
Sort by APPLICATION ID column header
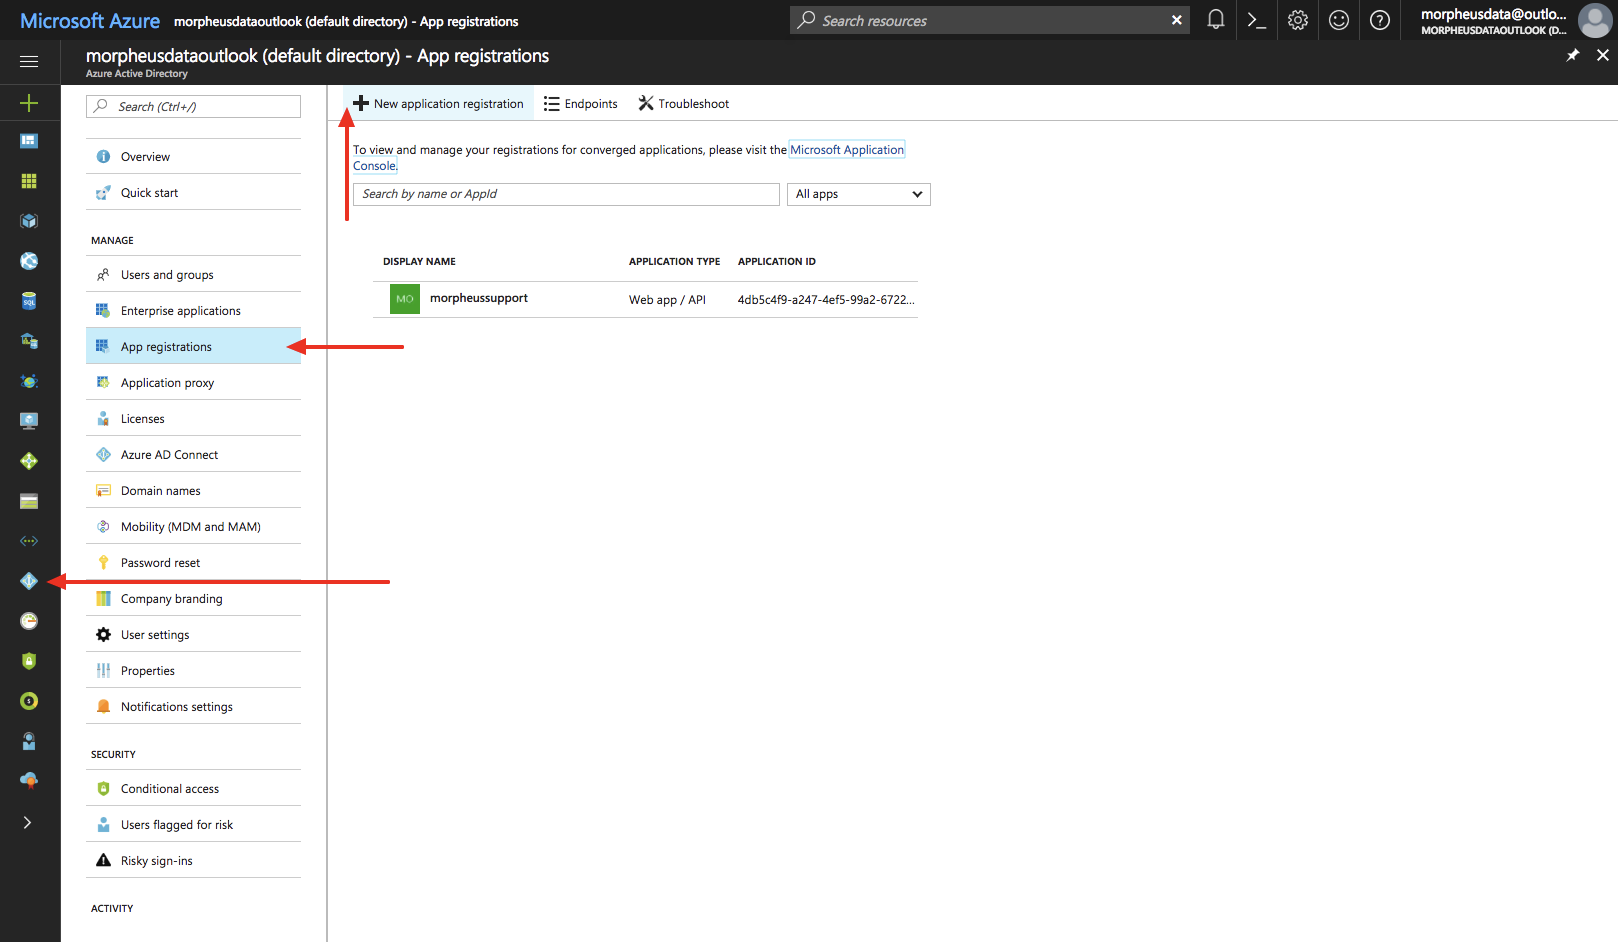coord(777,262)
